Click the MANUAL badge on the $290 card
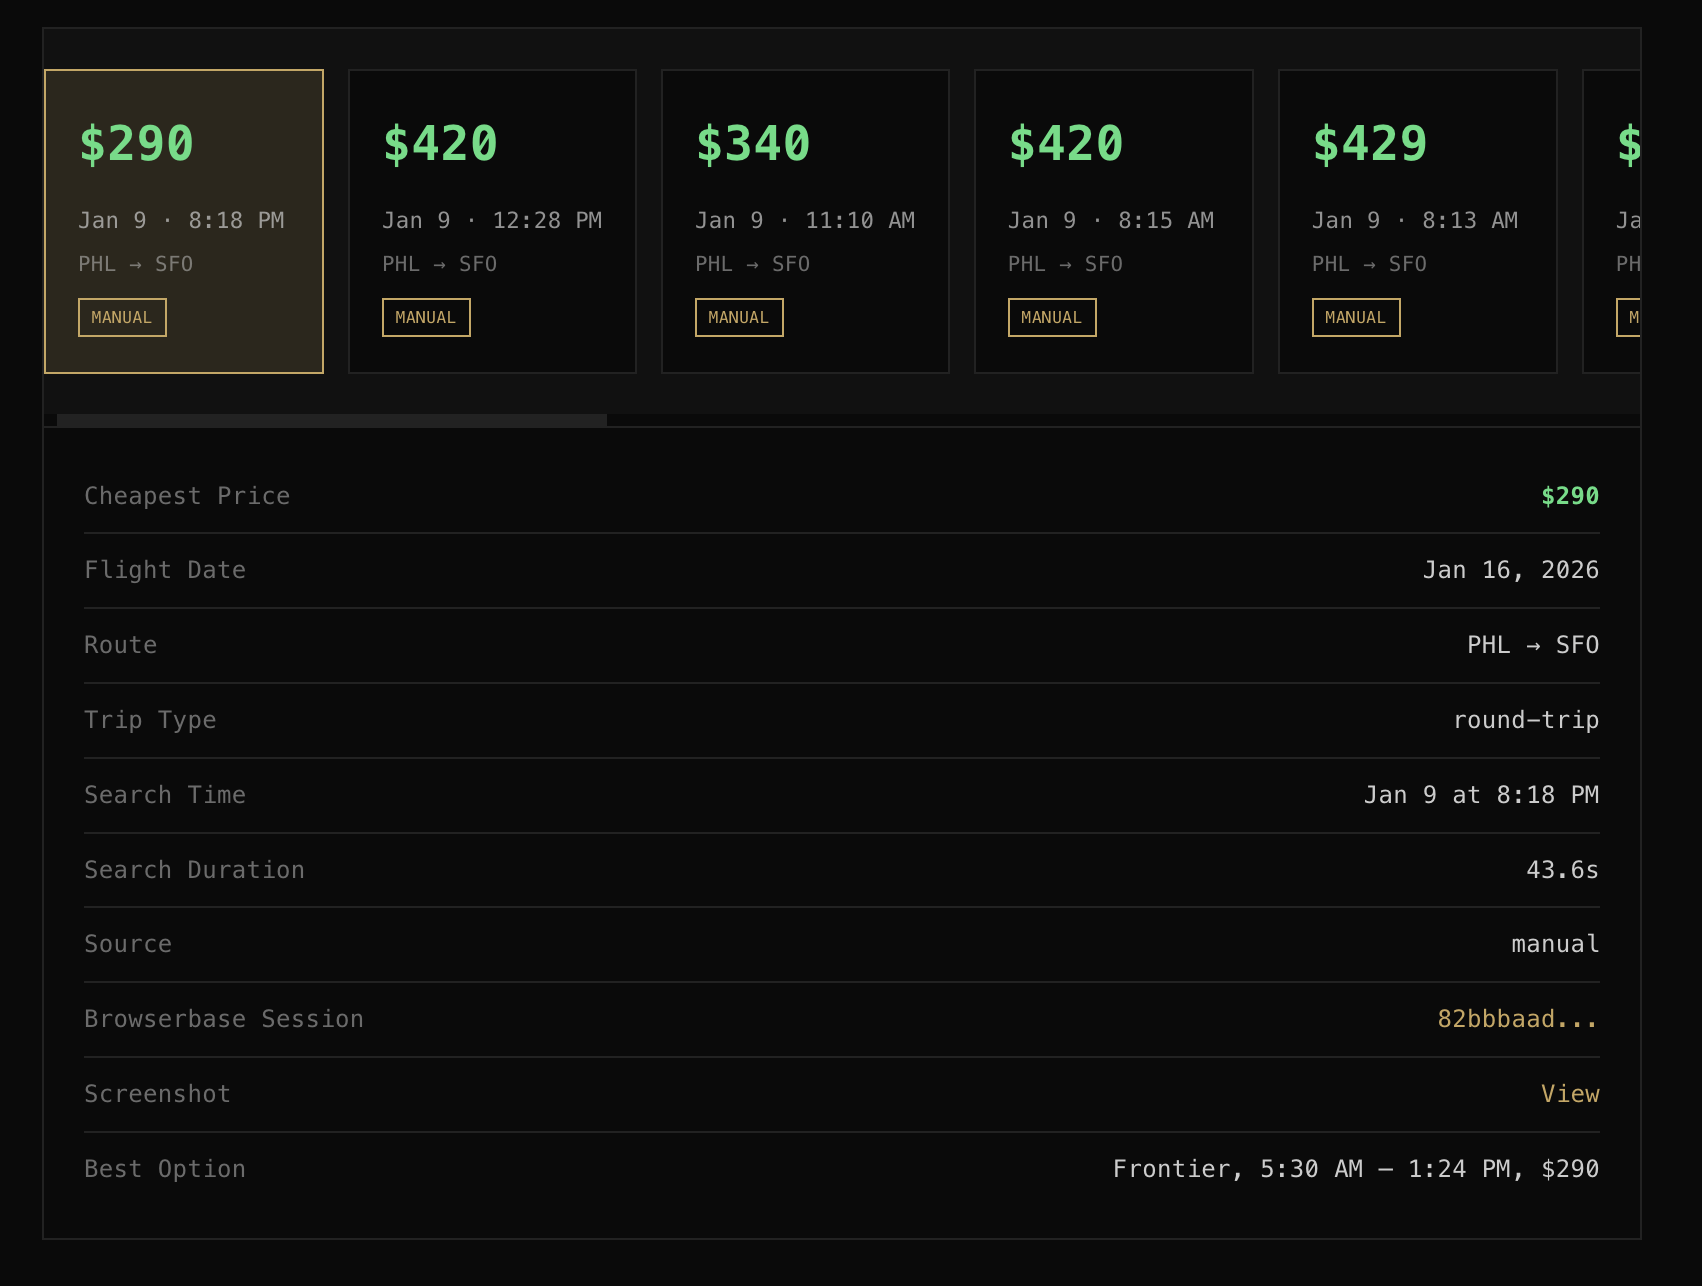The height and width of the screenshot is (1286, 1702). coord(122,318)
